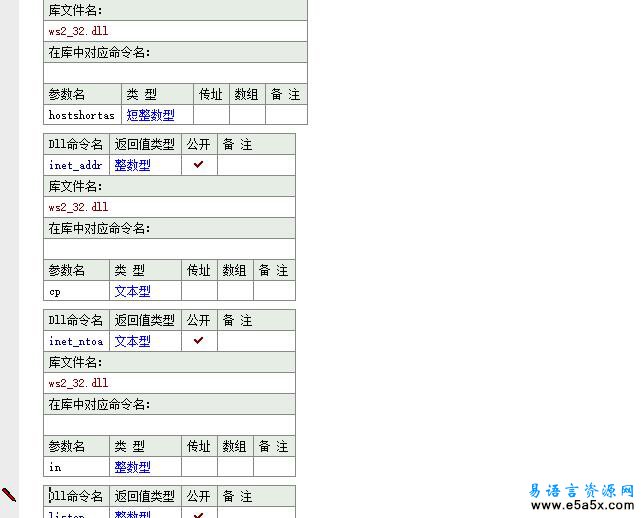Screen dimensions: 643x518
Task: Click empty 在库中对应命令名 field of inet_addr
Action: [x=169, y=249]
